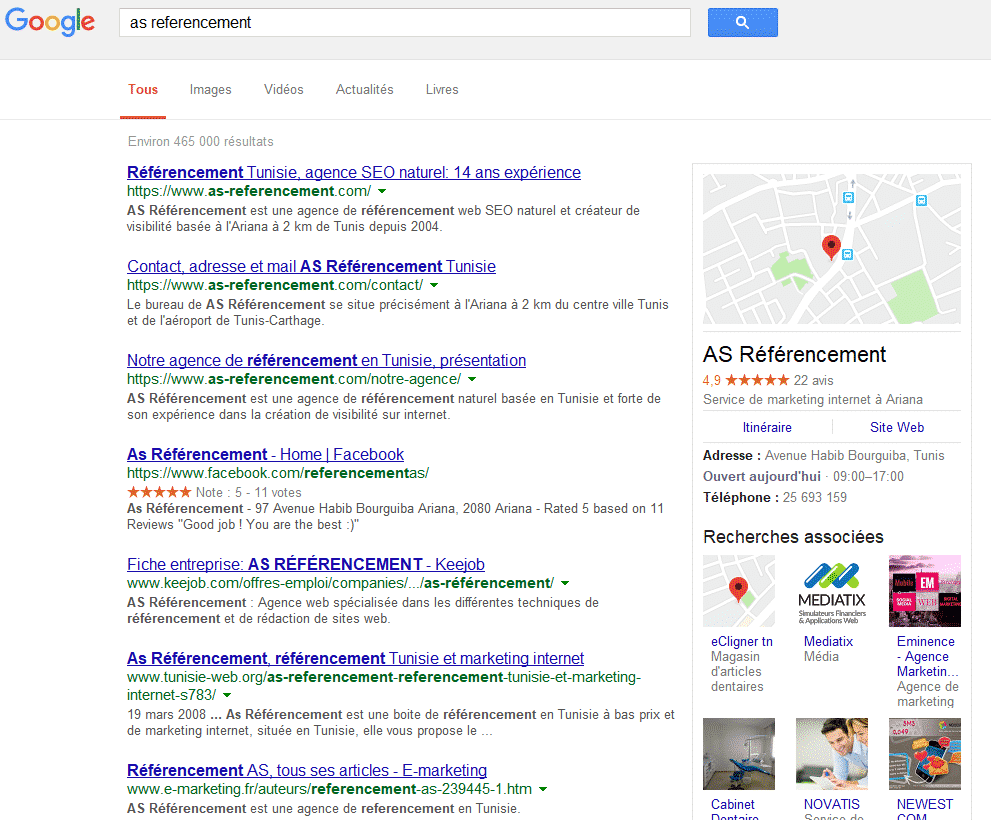Viewport: 991px width, 820px height.
Task: Click the 'NOVATIS' related search link
Action: (x=832, y=804)
